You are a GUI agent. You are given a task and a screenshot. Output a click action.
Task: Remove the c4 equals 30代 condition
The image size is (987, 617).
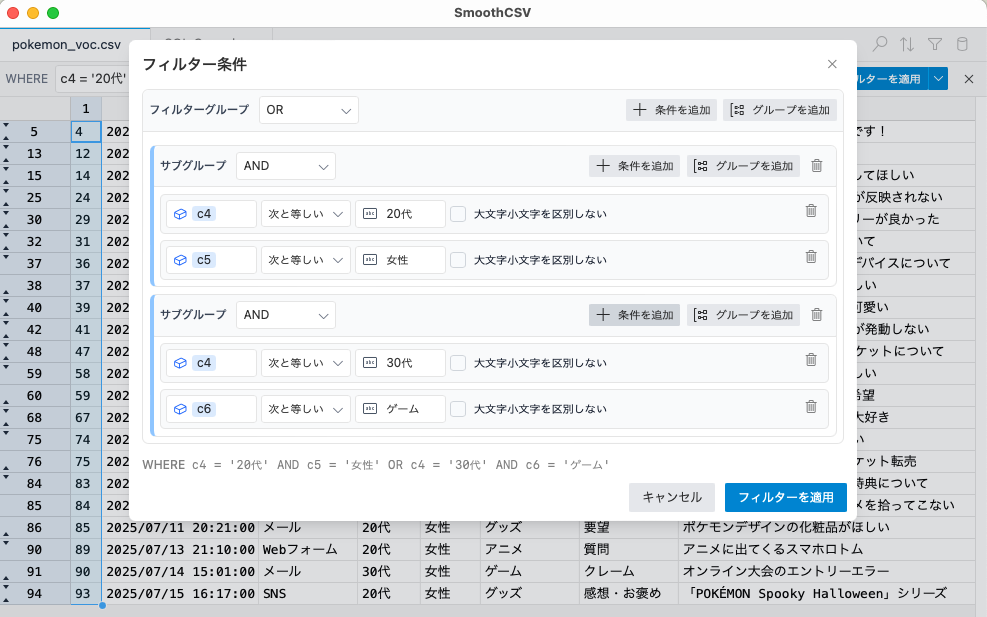point(811,360)
